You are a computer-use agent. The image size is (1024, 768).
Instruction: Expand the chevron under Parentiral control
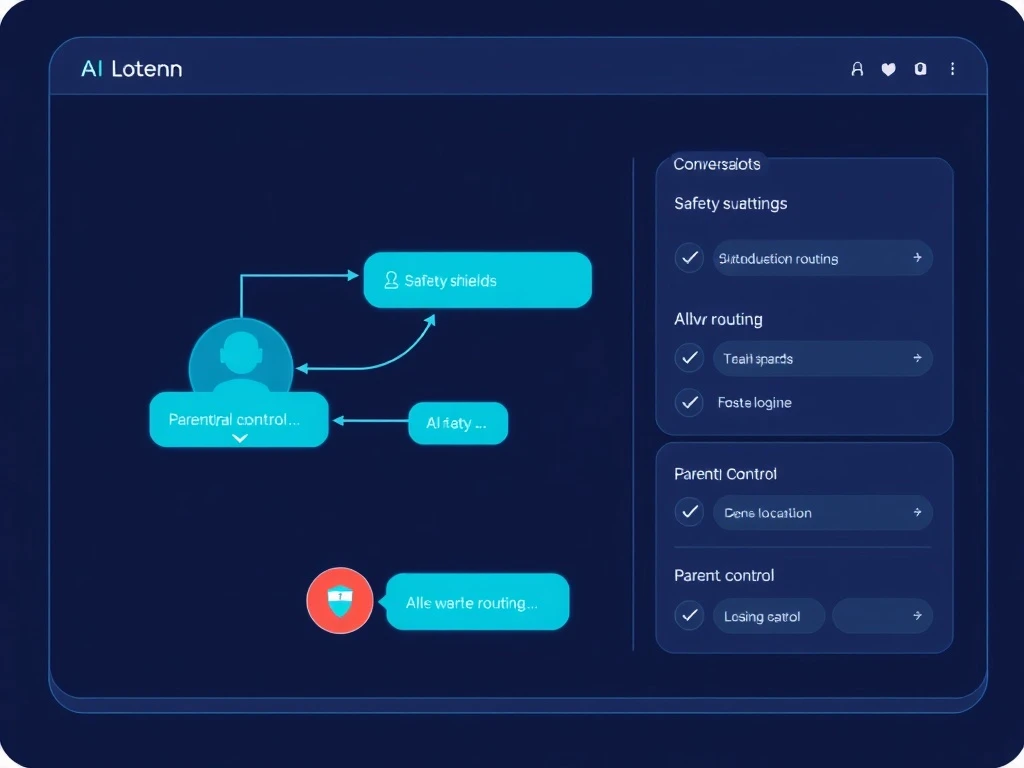[240, 438]
